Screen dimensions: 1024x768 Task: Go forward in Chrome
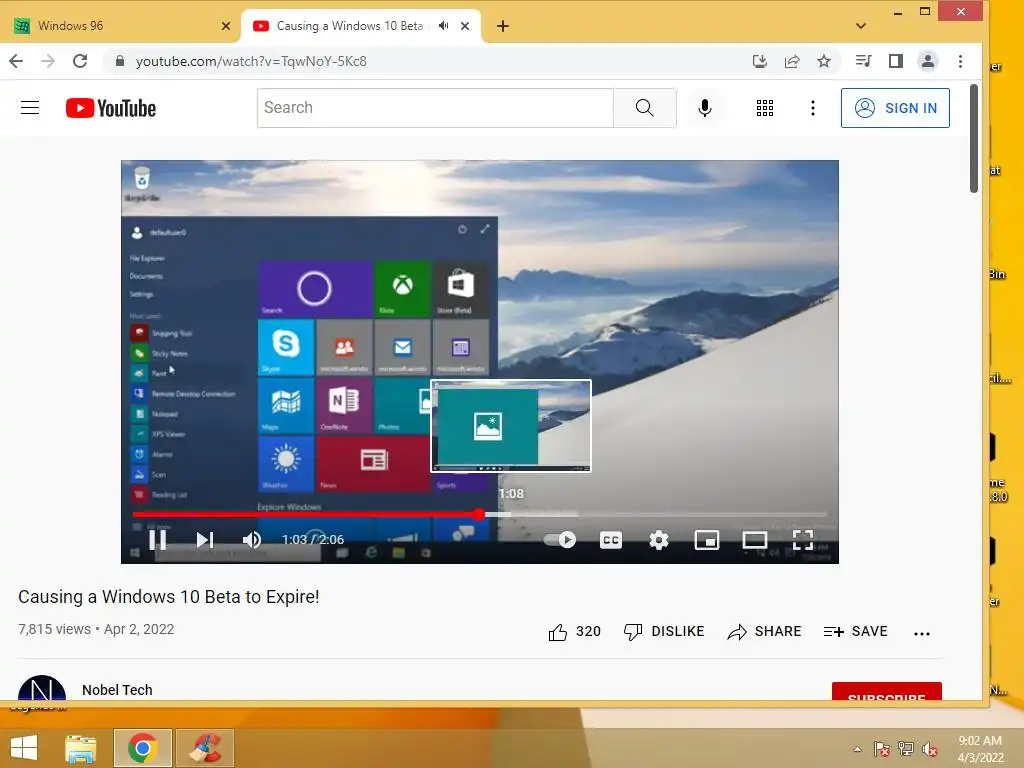pos(48,61)
